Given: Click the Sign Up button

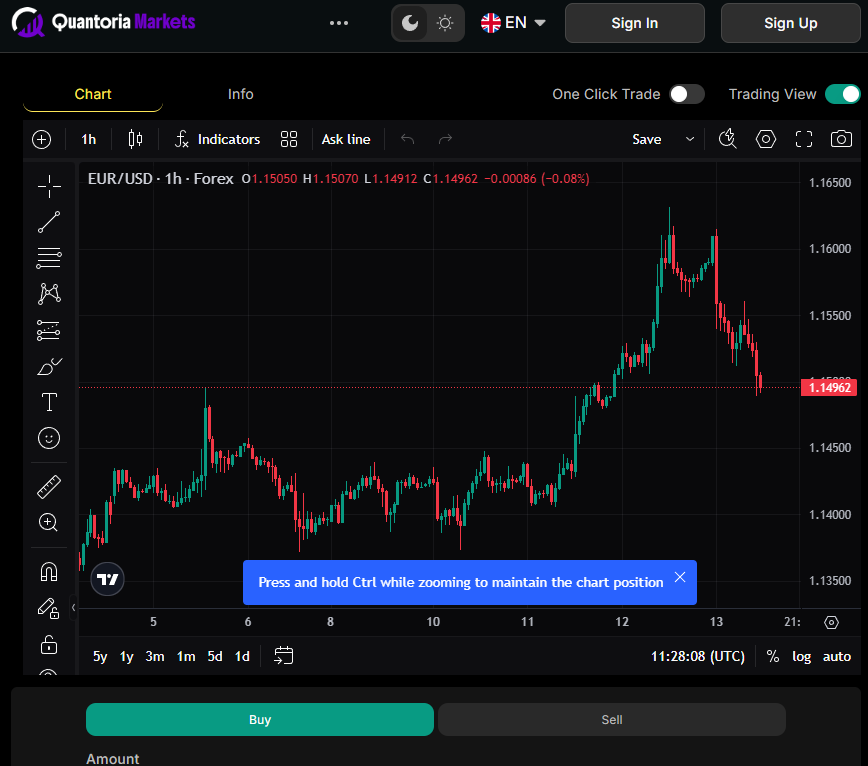Looking at the screenshot, I should 790,23.
